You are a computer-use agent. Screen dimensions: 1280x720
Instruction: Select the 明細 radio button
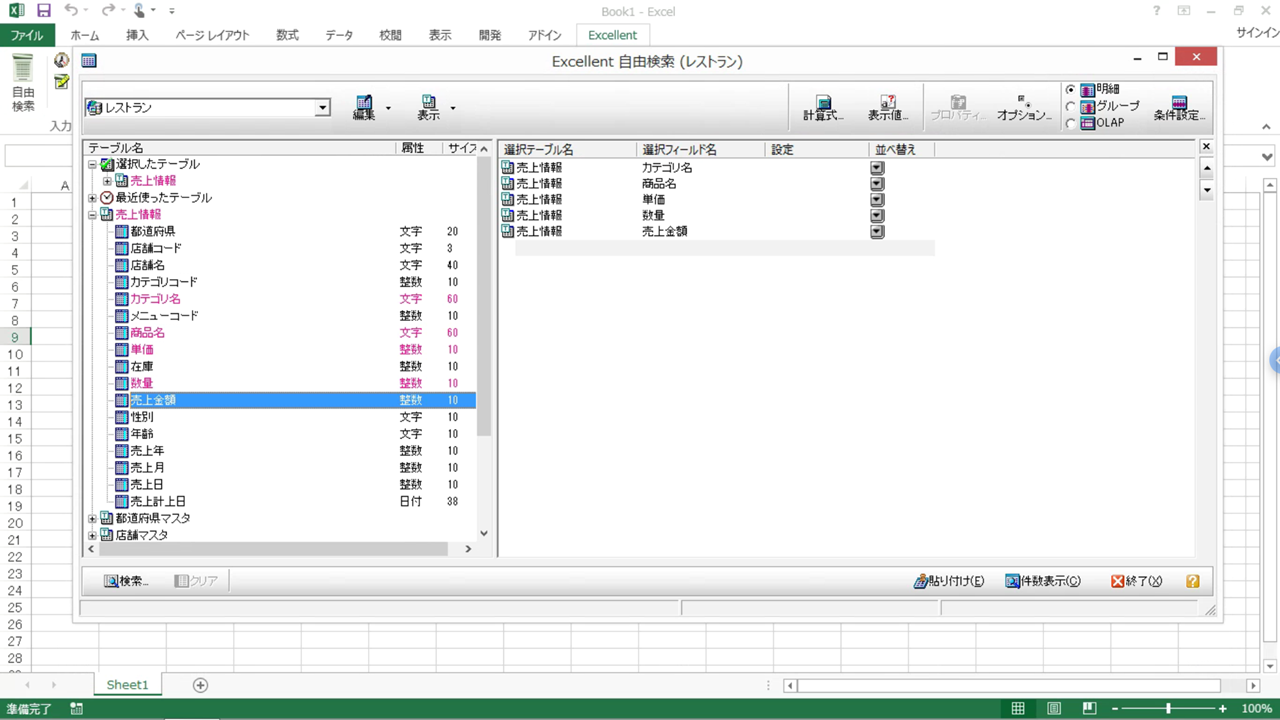pos(1071,89)
